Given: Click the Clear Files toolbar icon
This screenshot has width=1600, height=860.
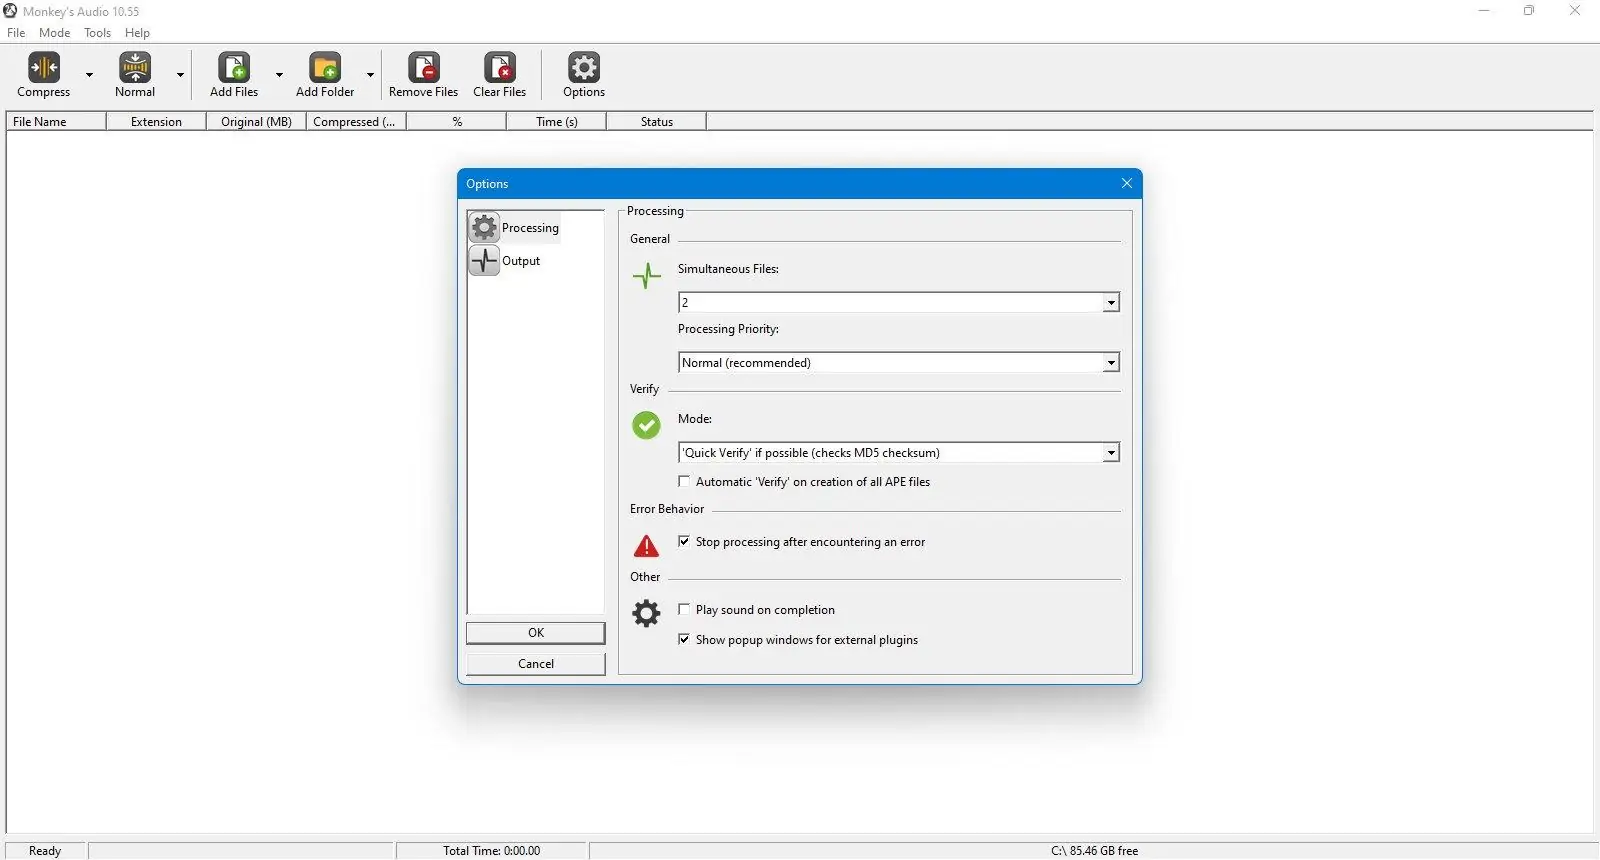Looking at the screenshot, I should [500, 67].
